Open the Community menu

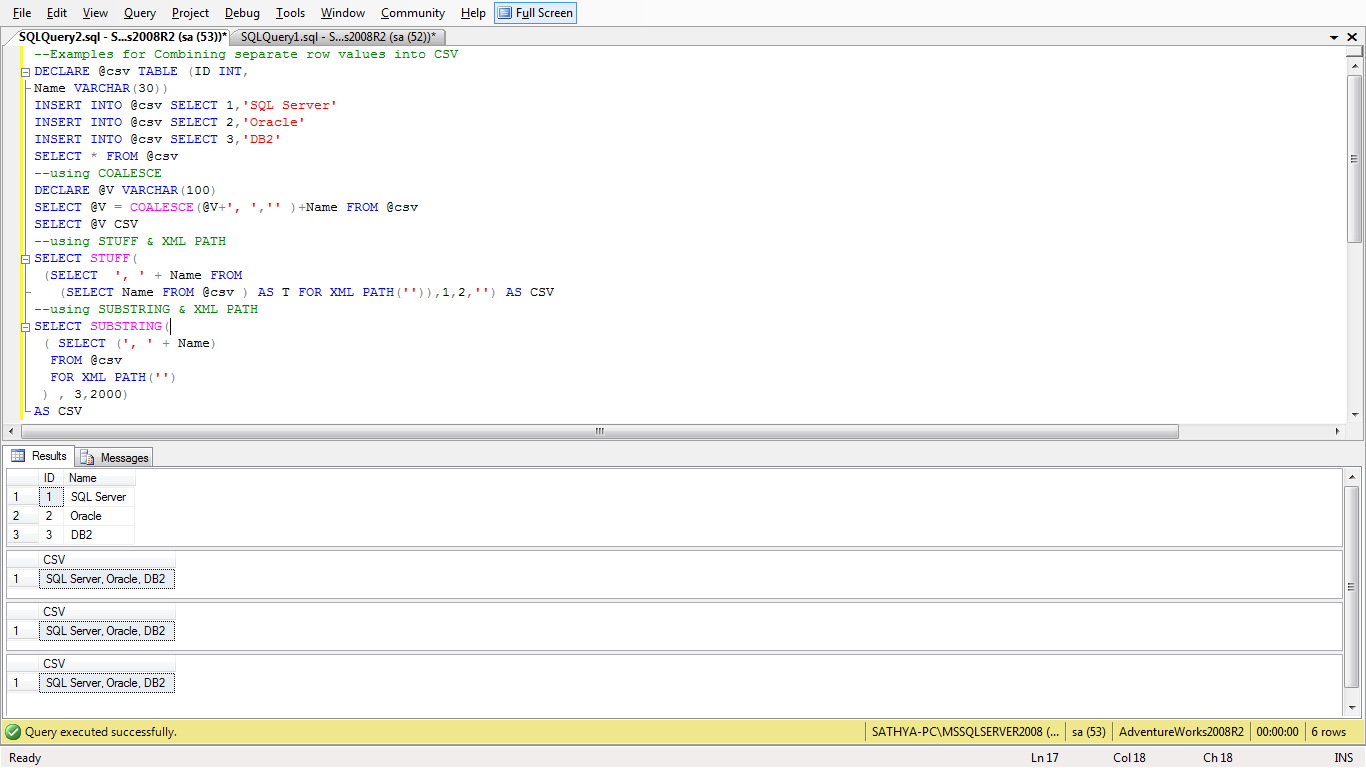pyautogui.click(x=413, y=13)
